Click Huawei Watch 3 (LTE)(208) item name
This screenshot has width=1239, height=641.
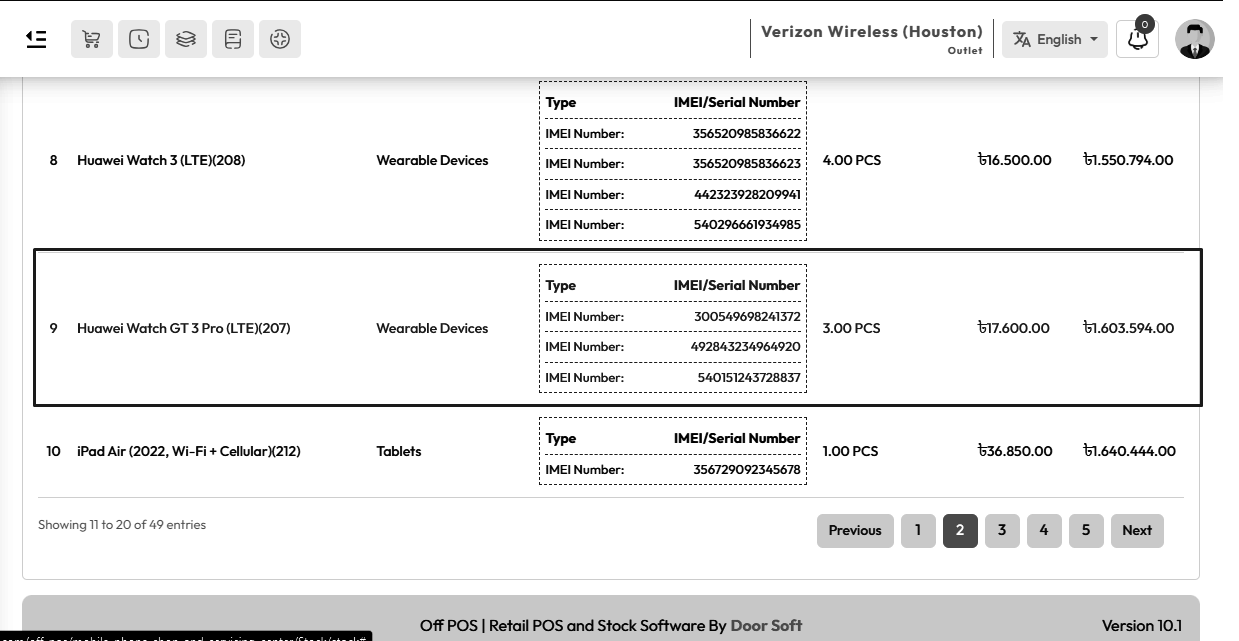[x=161, y=160]
